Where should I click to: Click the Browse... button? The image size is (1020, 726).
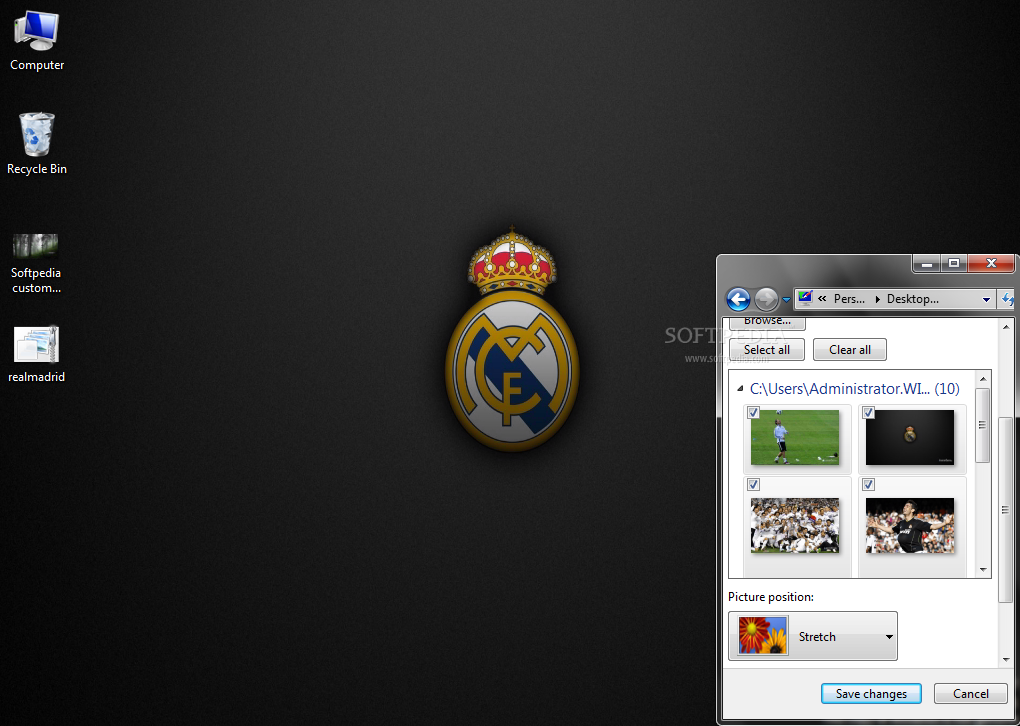767,323
